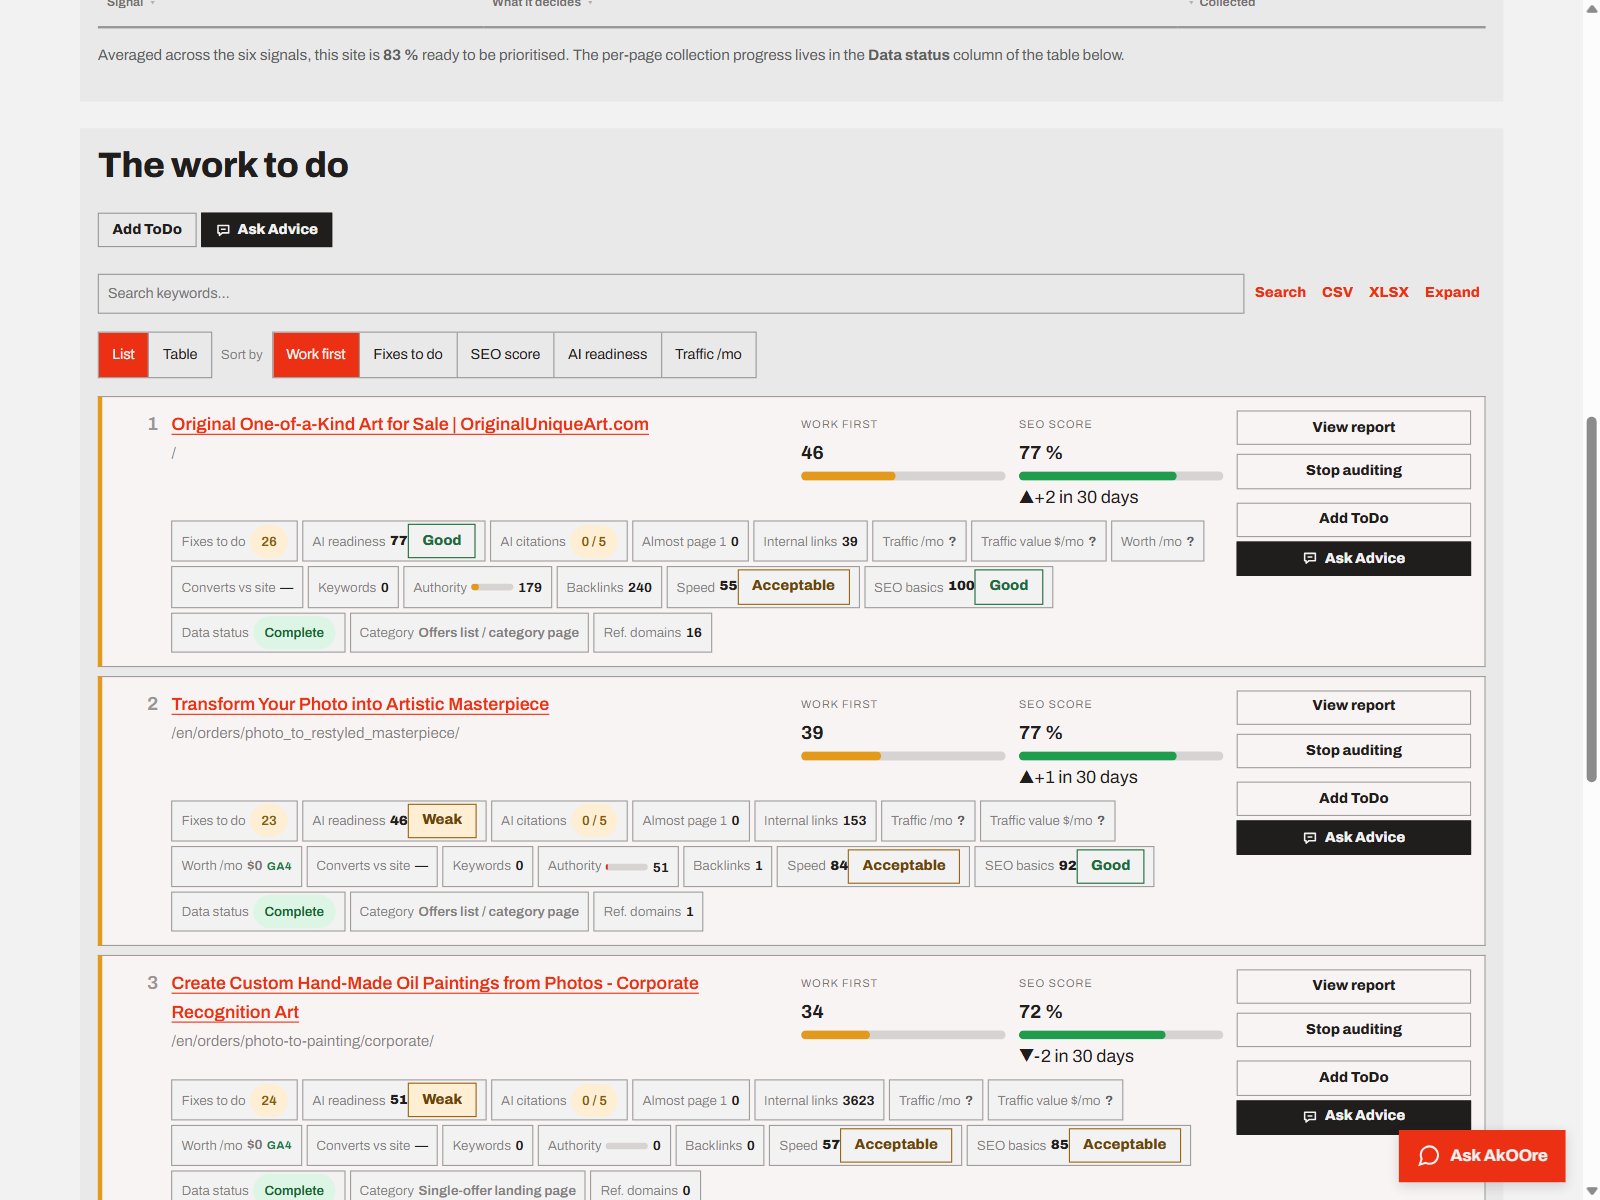
Task: Export the list as XLSX
Action: click(x=1388, y=292)
